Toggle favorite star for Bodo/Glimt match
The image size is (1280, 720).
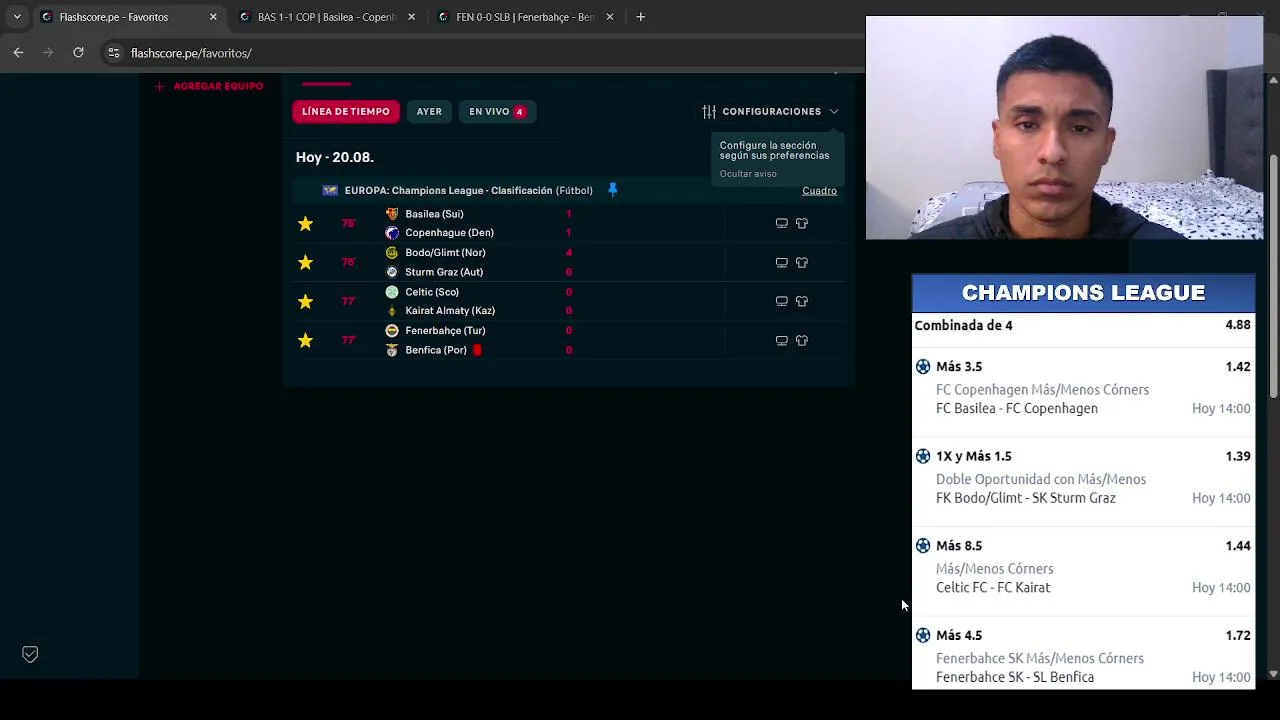pos(305,262)
